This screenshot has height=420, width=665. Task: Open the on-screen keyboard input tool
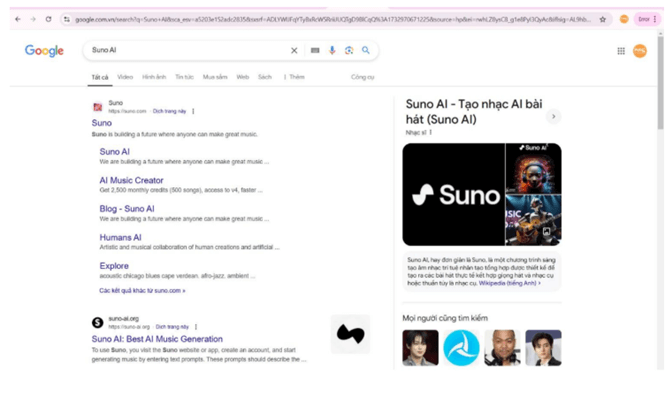point(315,50)
